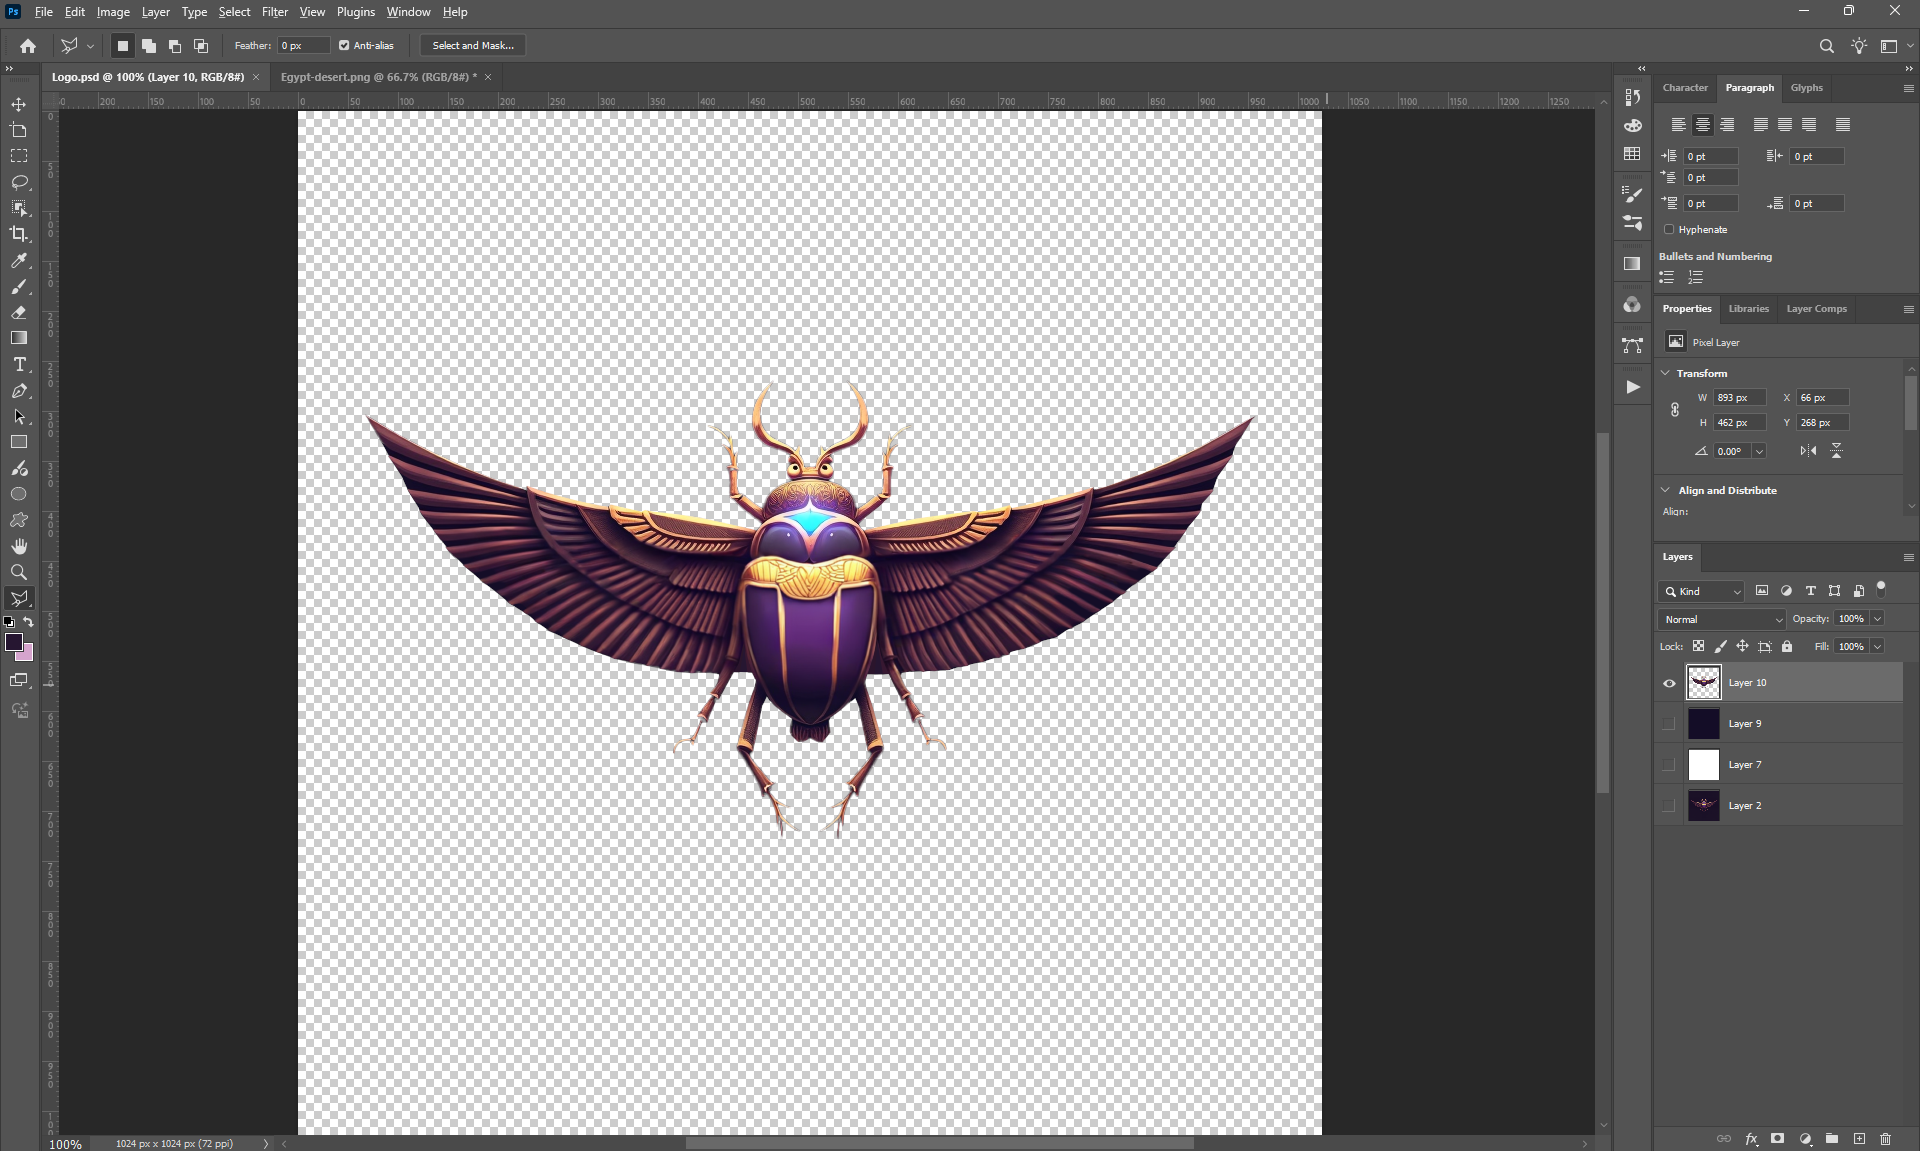This screenshot has height=1151, width=1920.
Task: Open the blend mode Normal dropdown
Action: tap(1722, 620)
